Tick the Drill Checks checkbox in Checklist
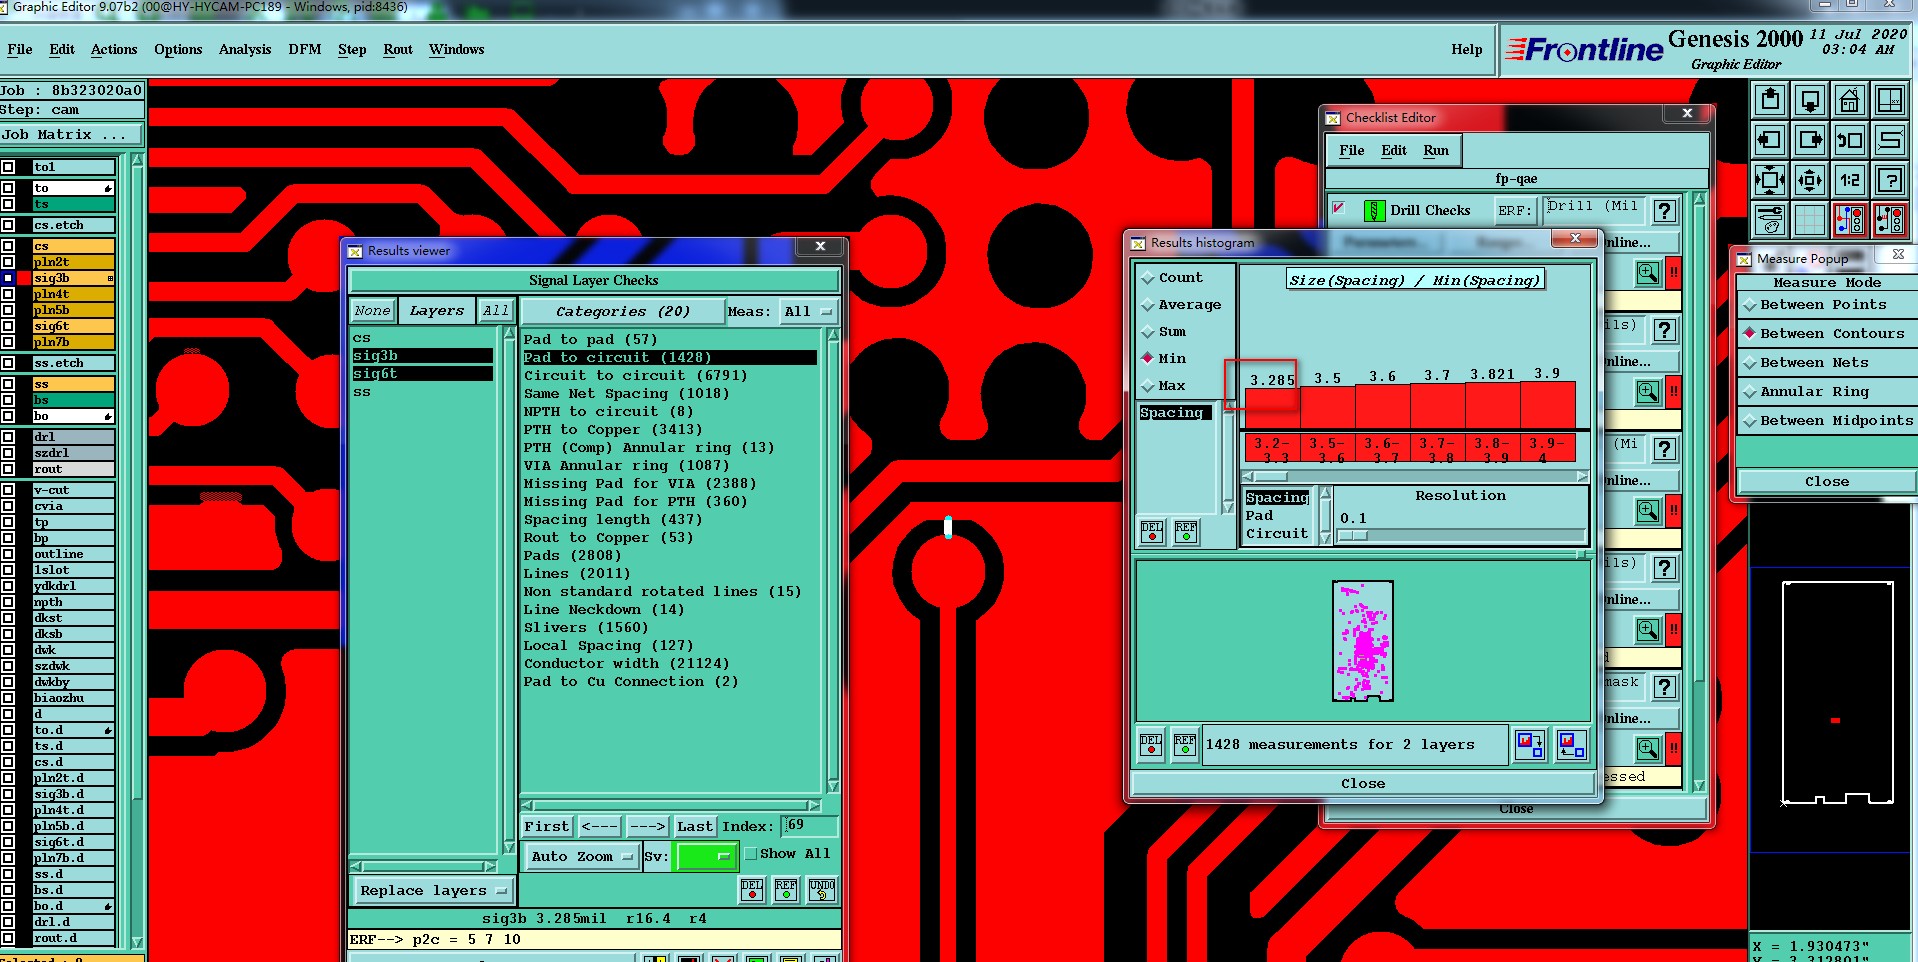Viewport: 1918px width, 962px height. coord(1338,208)
